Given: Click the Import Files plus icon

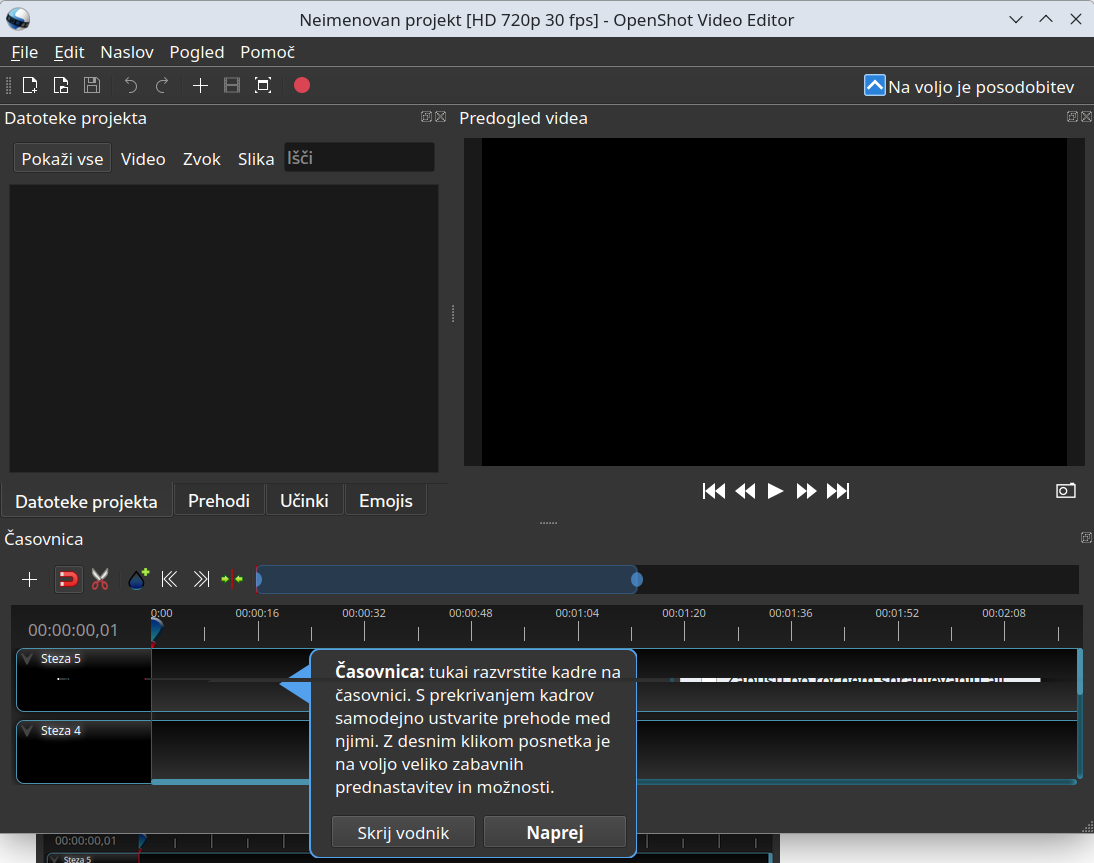Looking at the screenshot, I should (x=200, y=86).
